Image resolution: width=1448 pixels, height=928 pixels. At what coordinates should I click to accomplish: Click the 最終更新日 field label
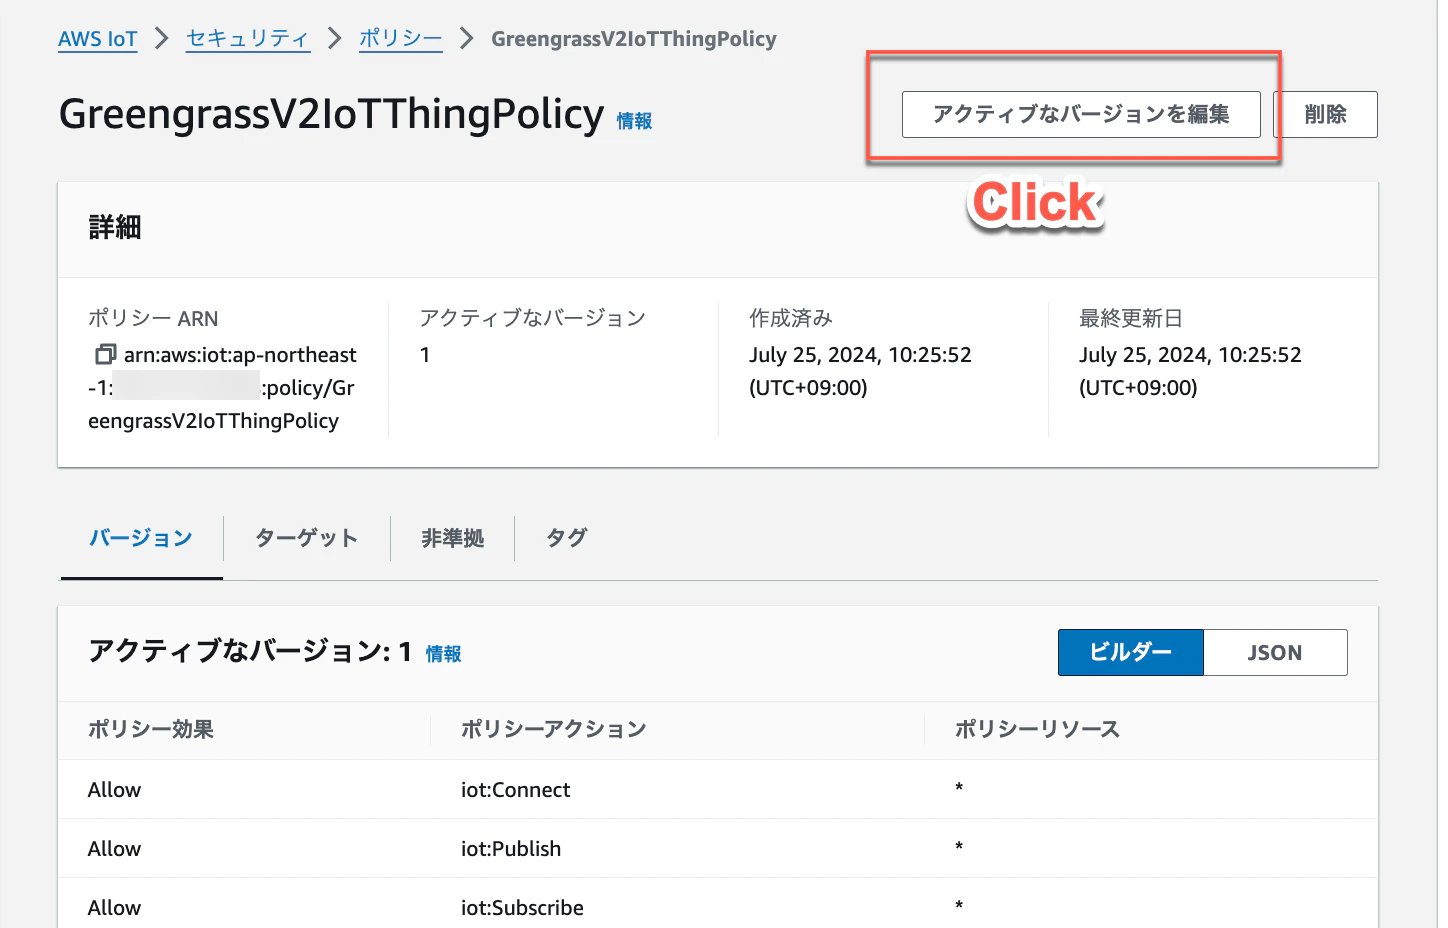click(1131, 318)
